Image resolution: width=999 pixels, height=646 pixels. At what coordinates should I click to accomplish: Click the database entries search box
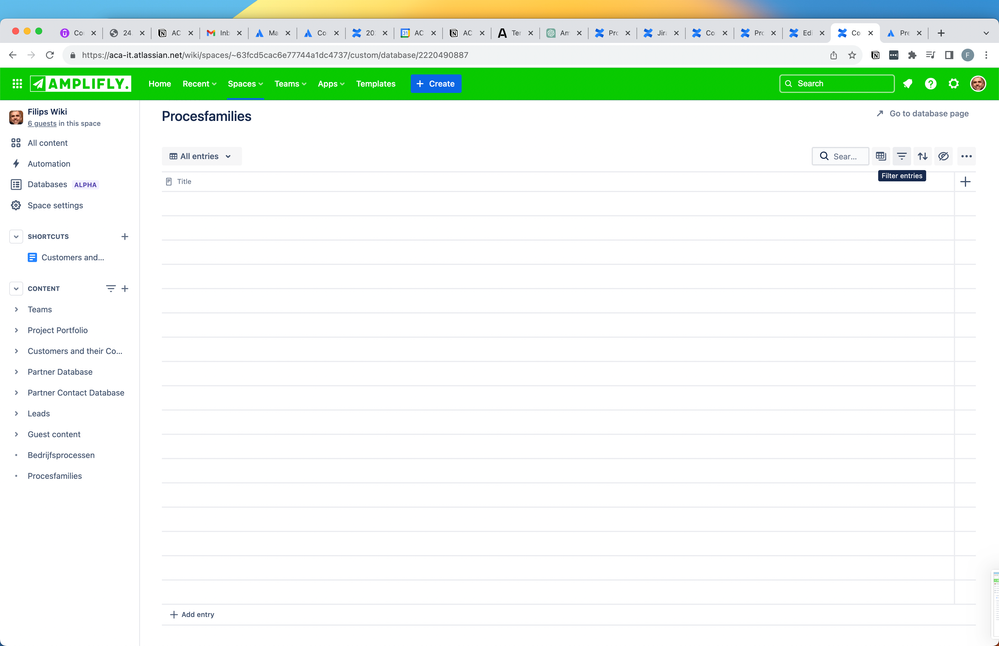840,156
